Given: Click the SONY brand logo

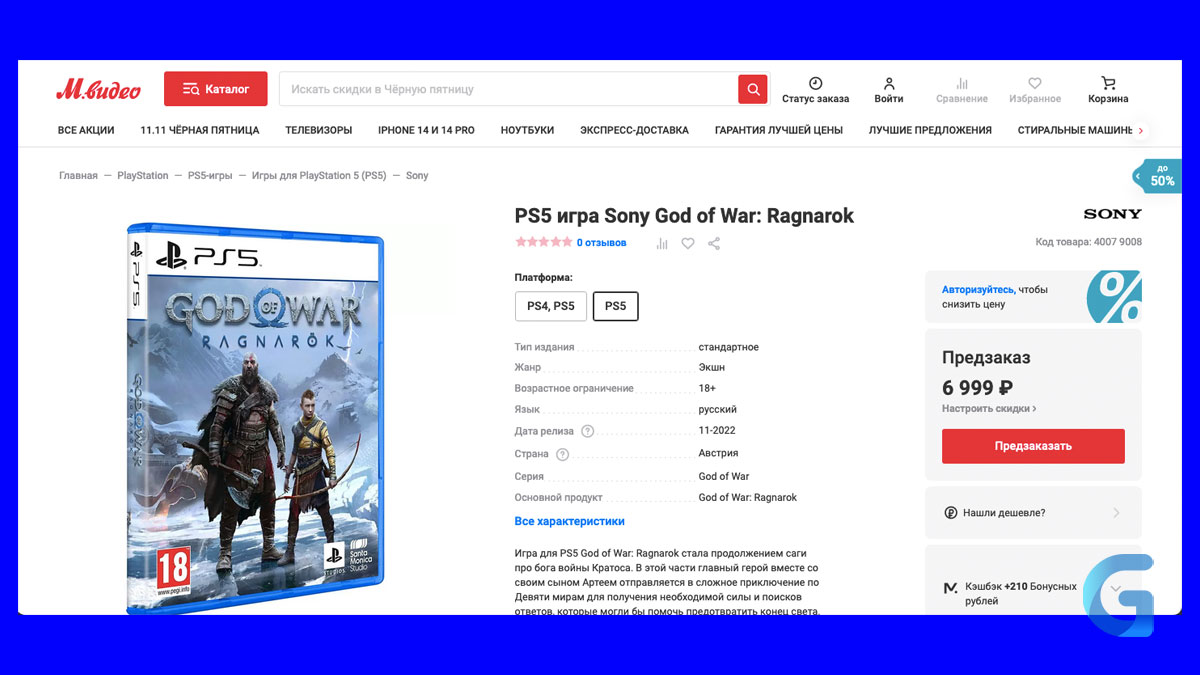Looking at the screenshot, I should (1112, 214).
